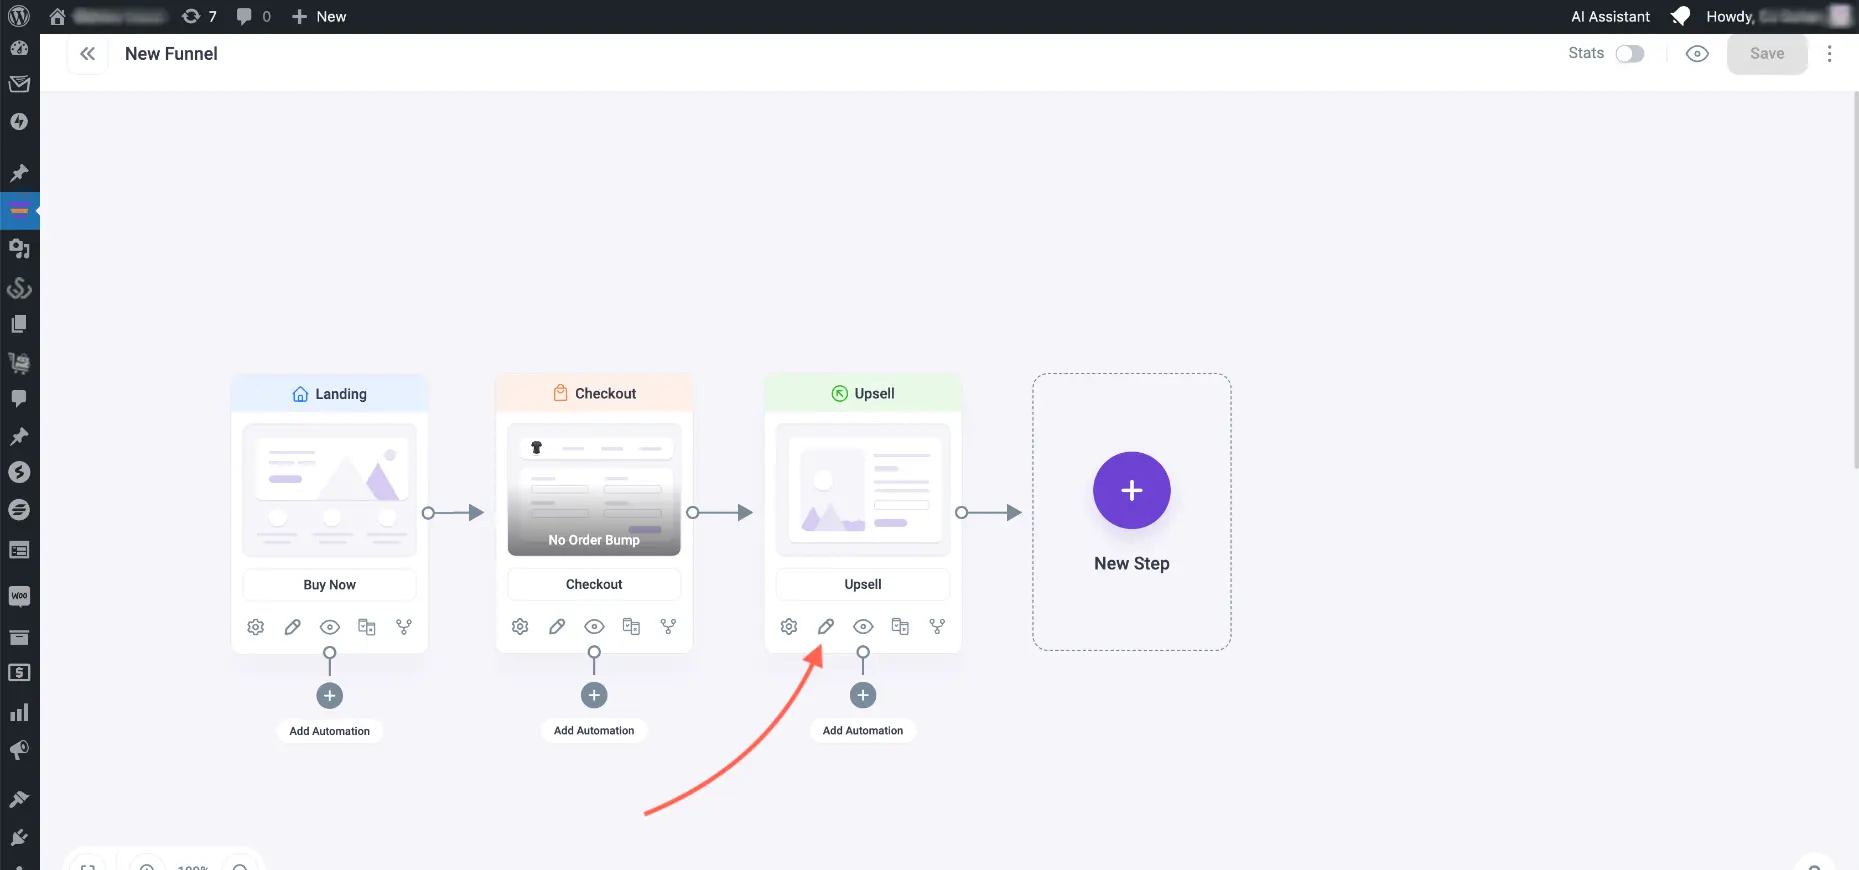Preview the funnel using header eye icon

click(1697, 54)
